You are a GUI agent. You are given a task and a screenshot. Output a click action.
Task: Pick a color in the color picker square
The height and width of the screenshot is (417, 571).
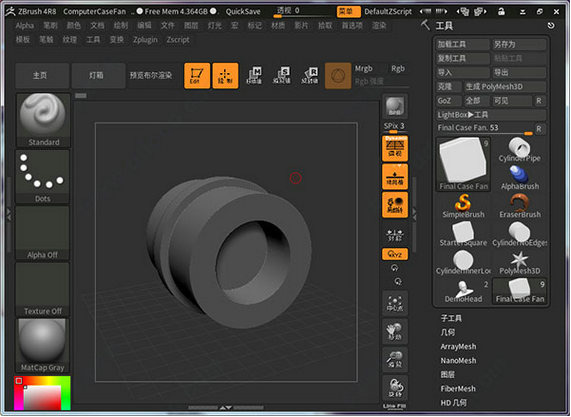pyautogui.click(x=42, y=397)
